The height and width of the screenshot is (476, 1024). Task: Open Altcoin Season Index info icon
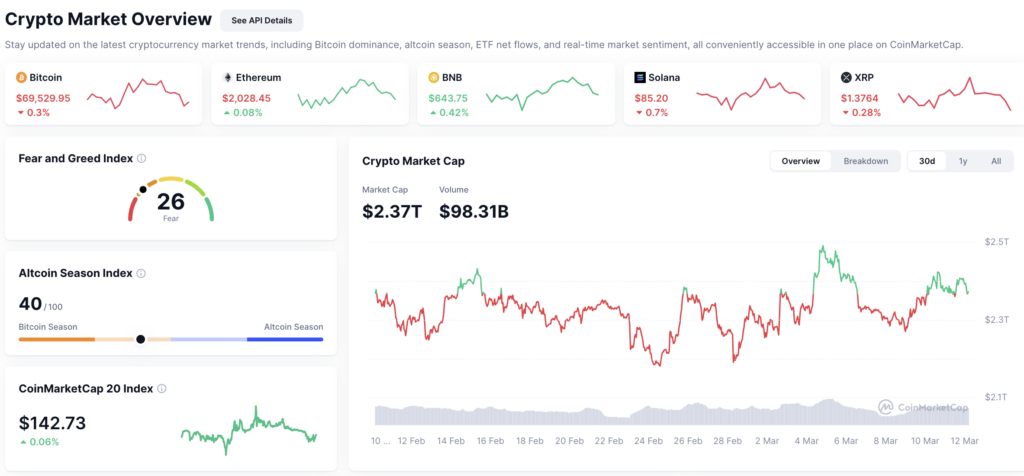tap(141, 274)
